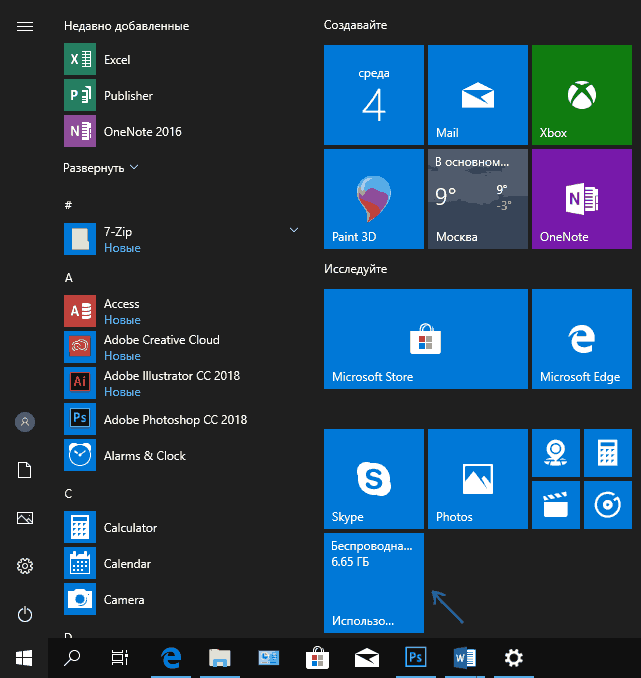This screenshot has height=678, width=641.
Task: Open the Groove Music small tile
Action: (x=608, y=505)
